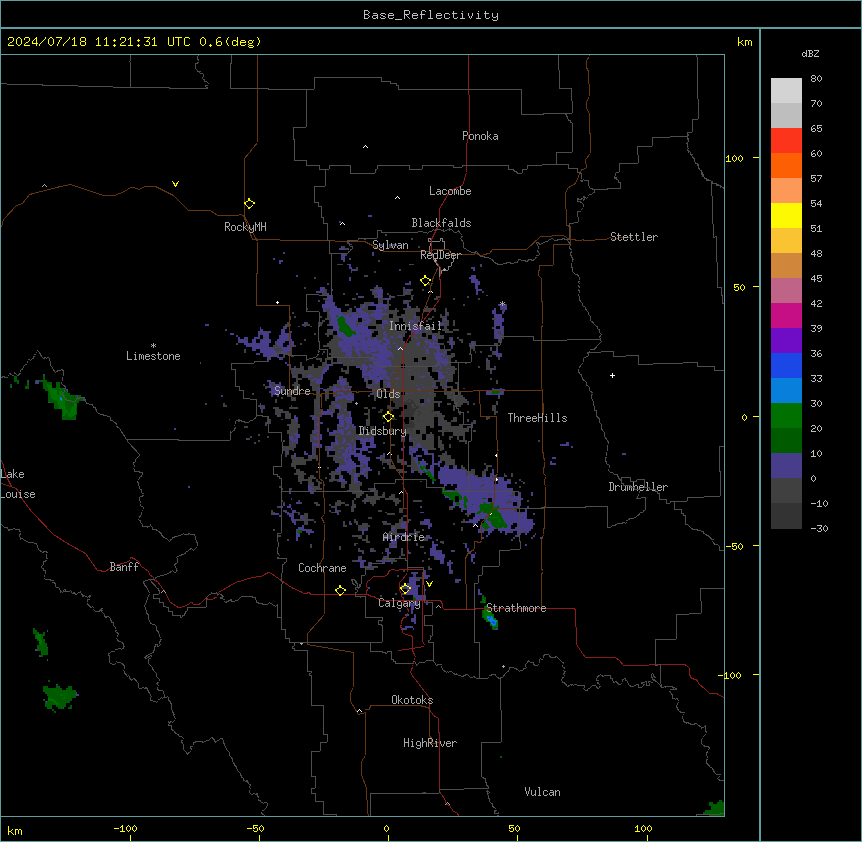Click the Innisfail label

click(416, 326)
